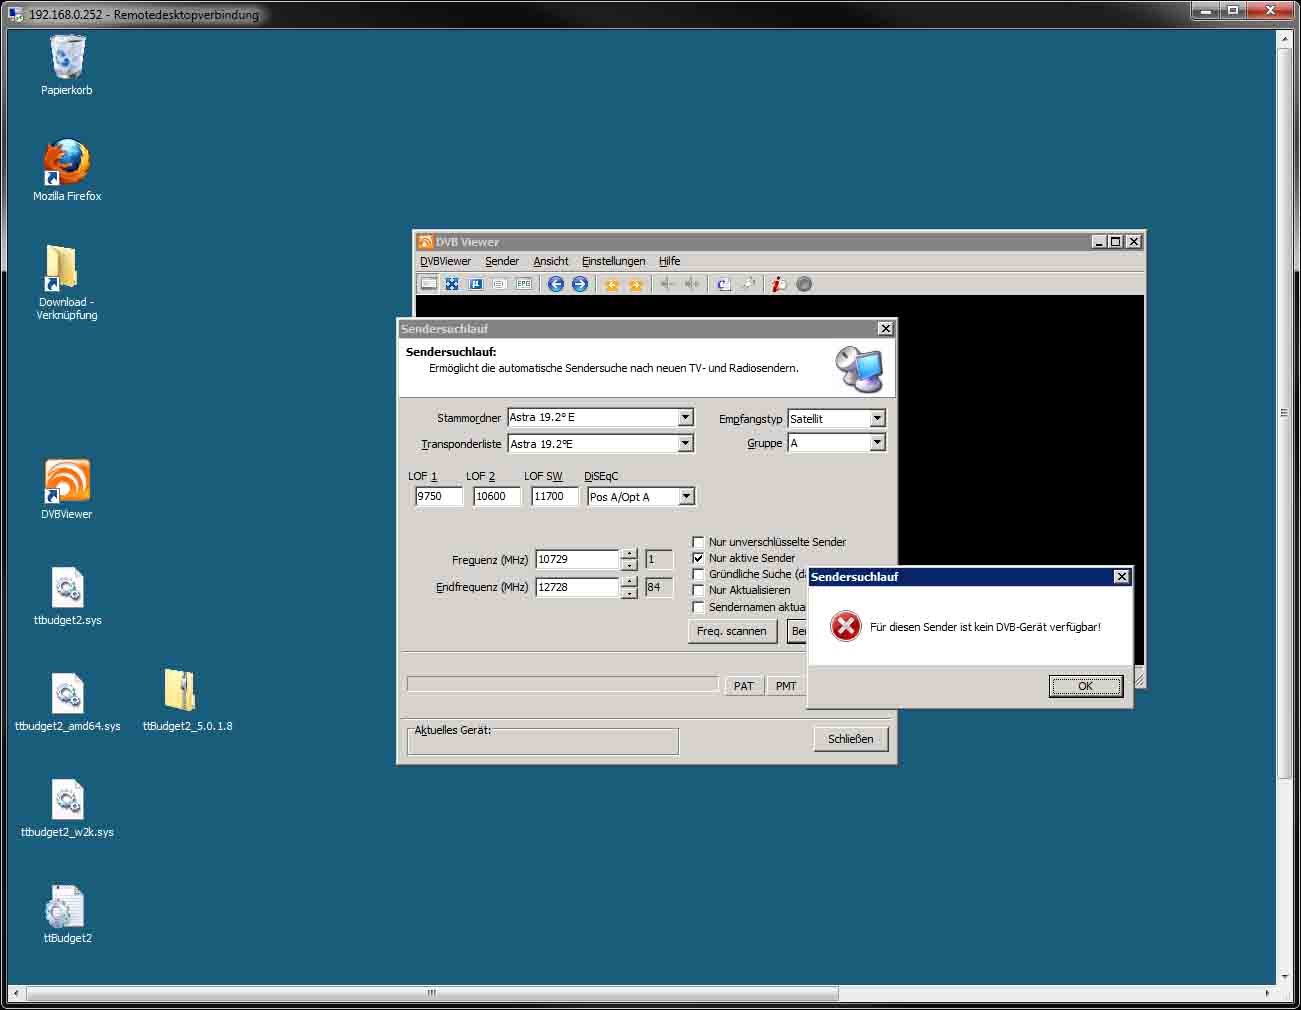Expand the Stammordner dropdown

point(686,418)
